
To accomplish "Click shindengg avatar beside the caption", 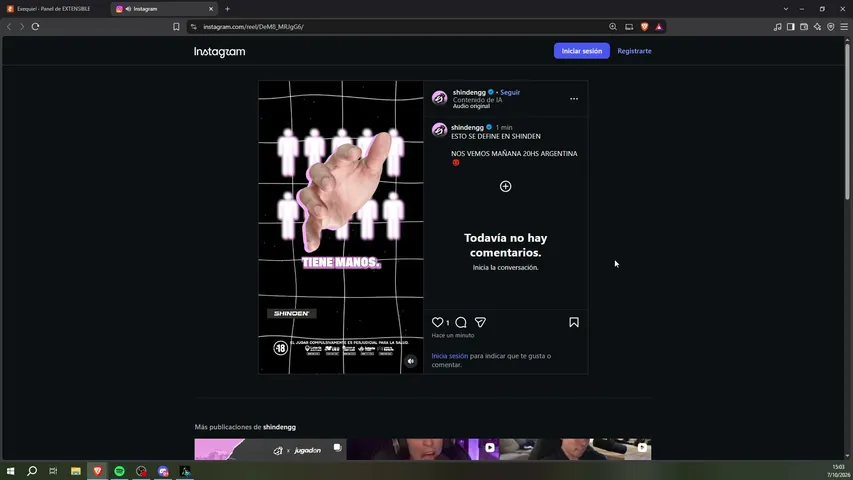I will 440,130.
